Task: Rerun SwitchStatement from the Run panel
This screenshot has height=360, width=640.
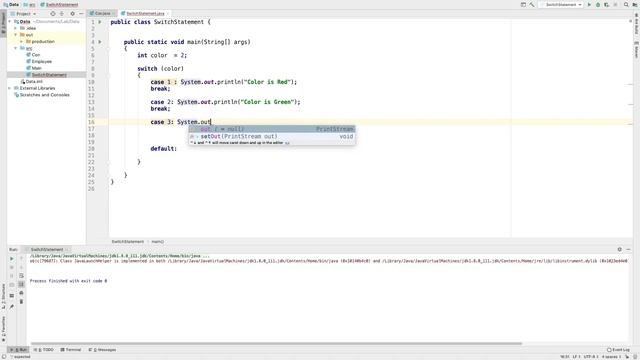Action: (11, 259)
